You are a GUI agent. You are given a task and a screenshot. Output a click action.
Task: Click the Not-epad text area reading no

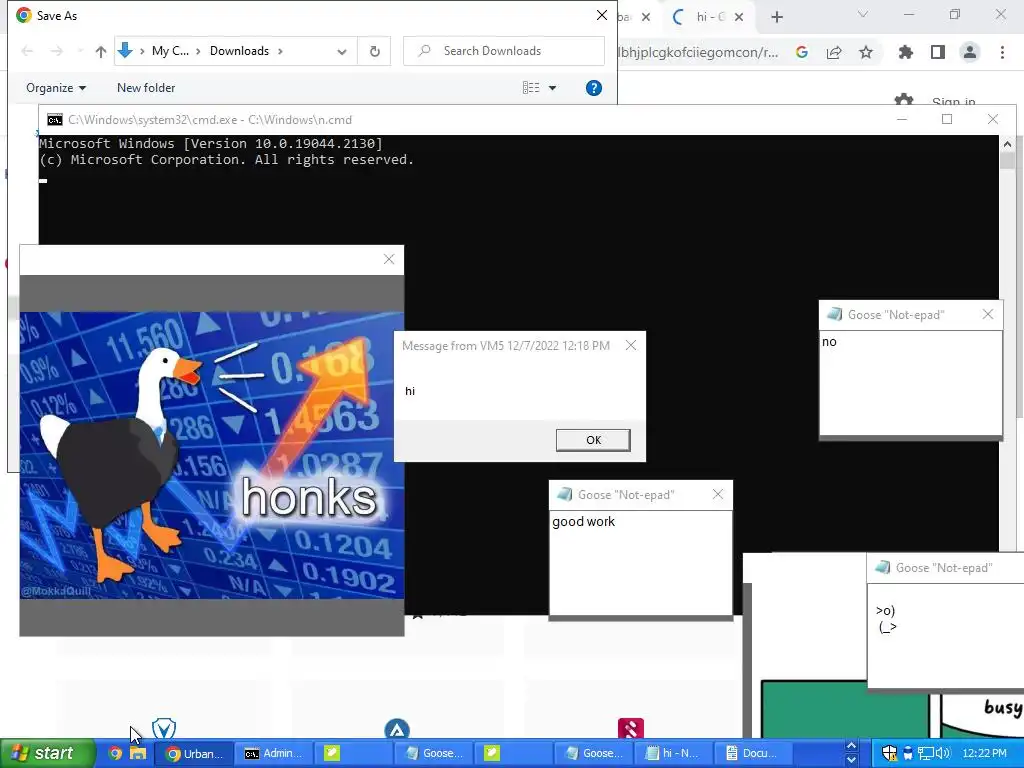click(x=911, y=383)
